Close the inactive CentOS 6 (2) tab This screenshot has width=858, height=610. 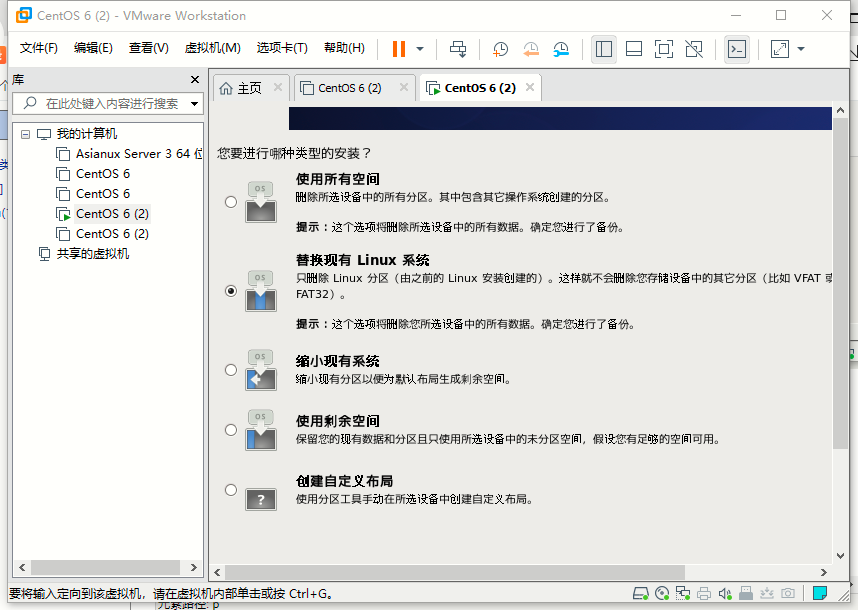tap(404, 87)
